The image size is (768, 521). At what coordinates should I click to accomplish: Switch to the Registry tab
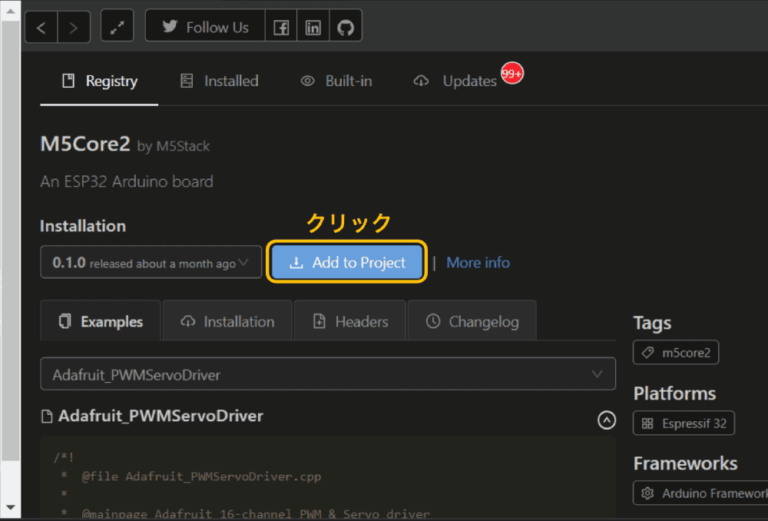click(x=99, y=81)
